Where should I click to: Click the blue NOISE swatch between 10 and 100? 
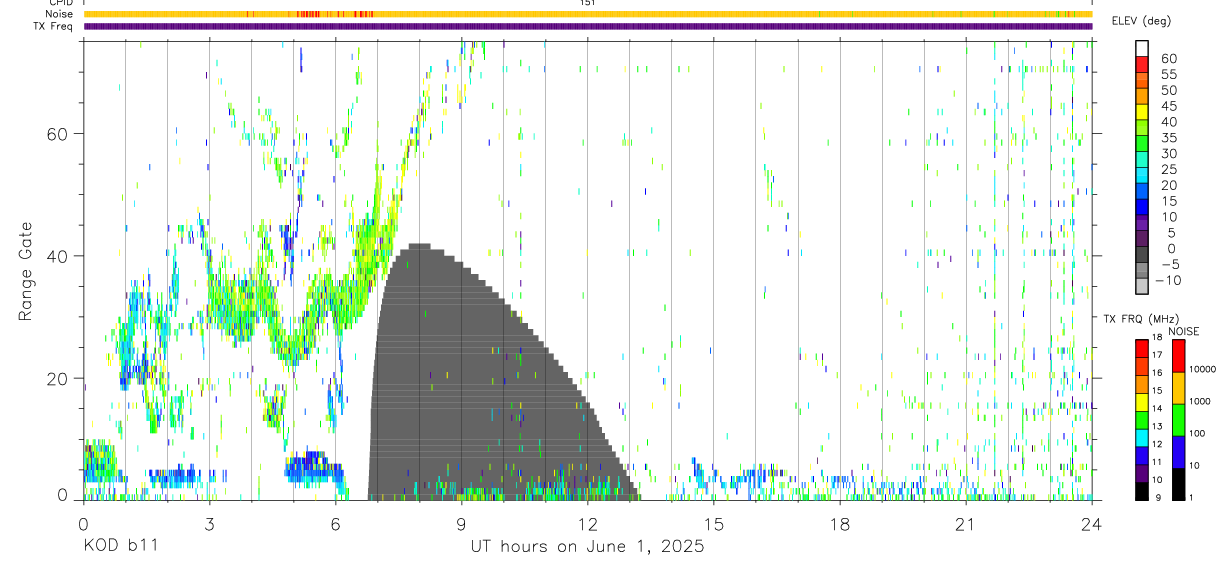click(1178, 452)
